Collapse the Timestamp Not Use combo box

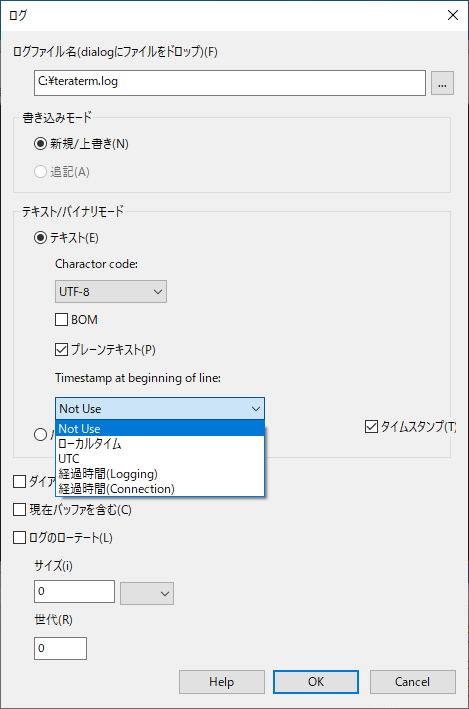(x=160, y=409)
